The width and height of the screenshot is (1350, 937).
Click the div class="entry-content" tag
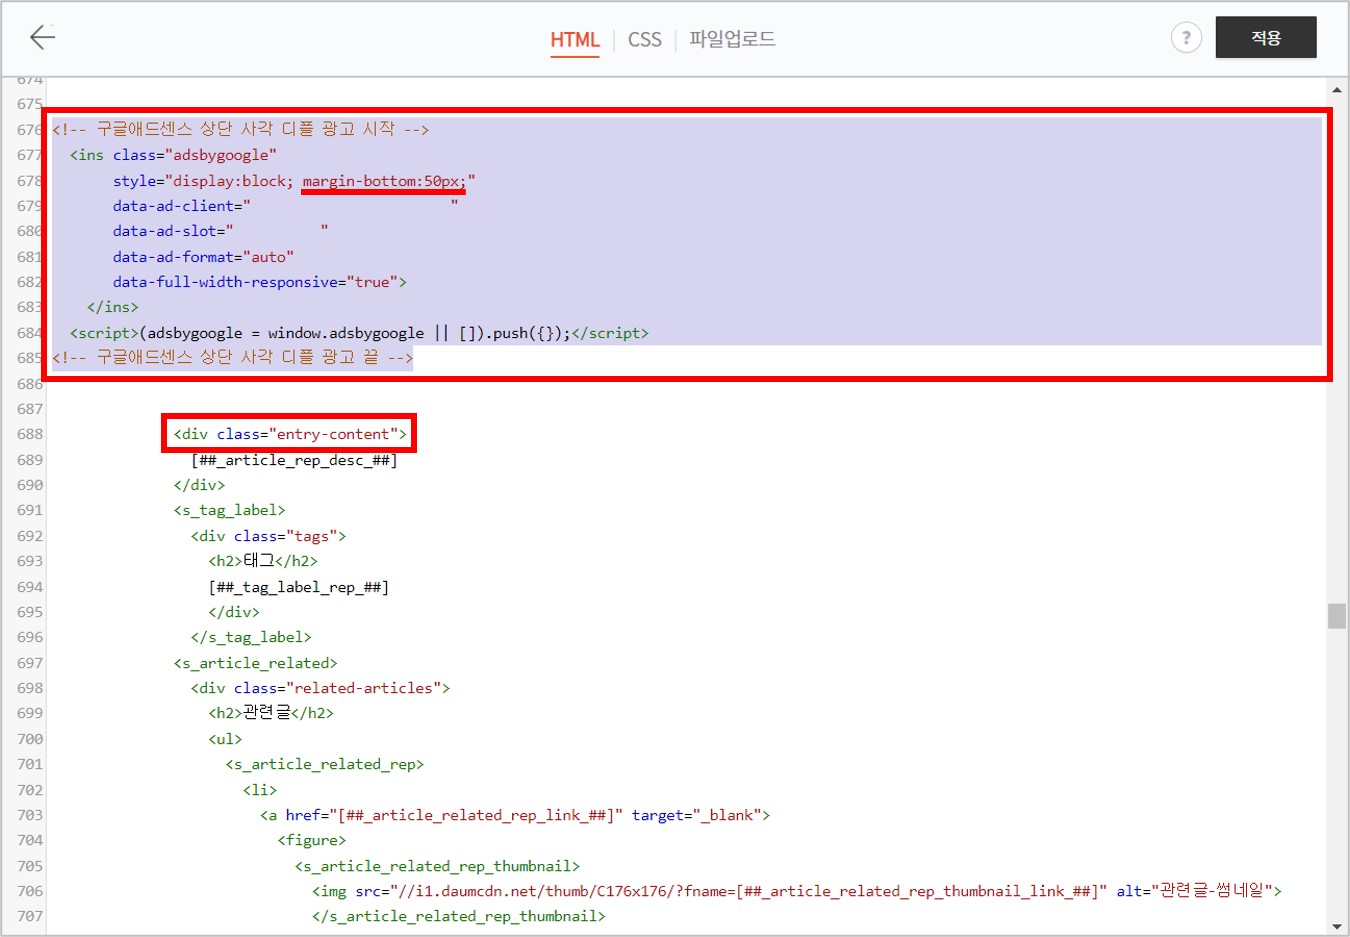290,434
